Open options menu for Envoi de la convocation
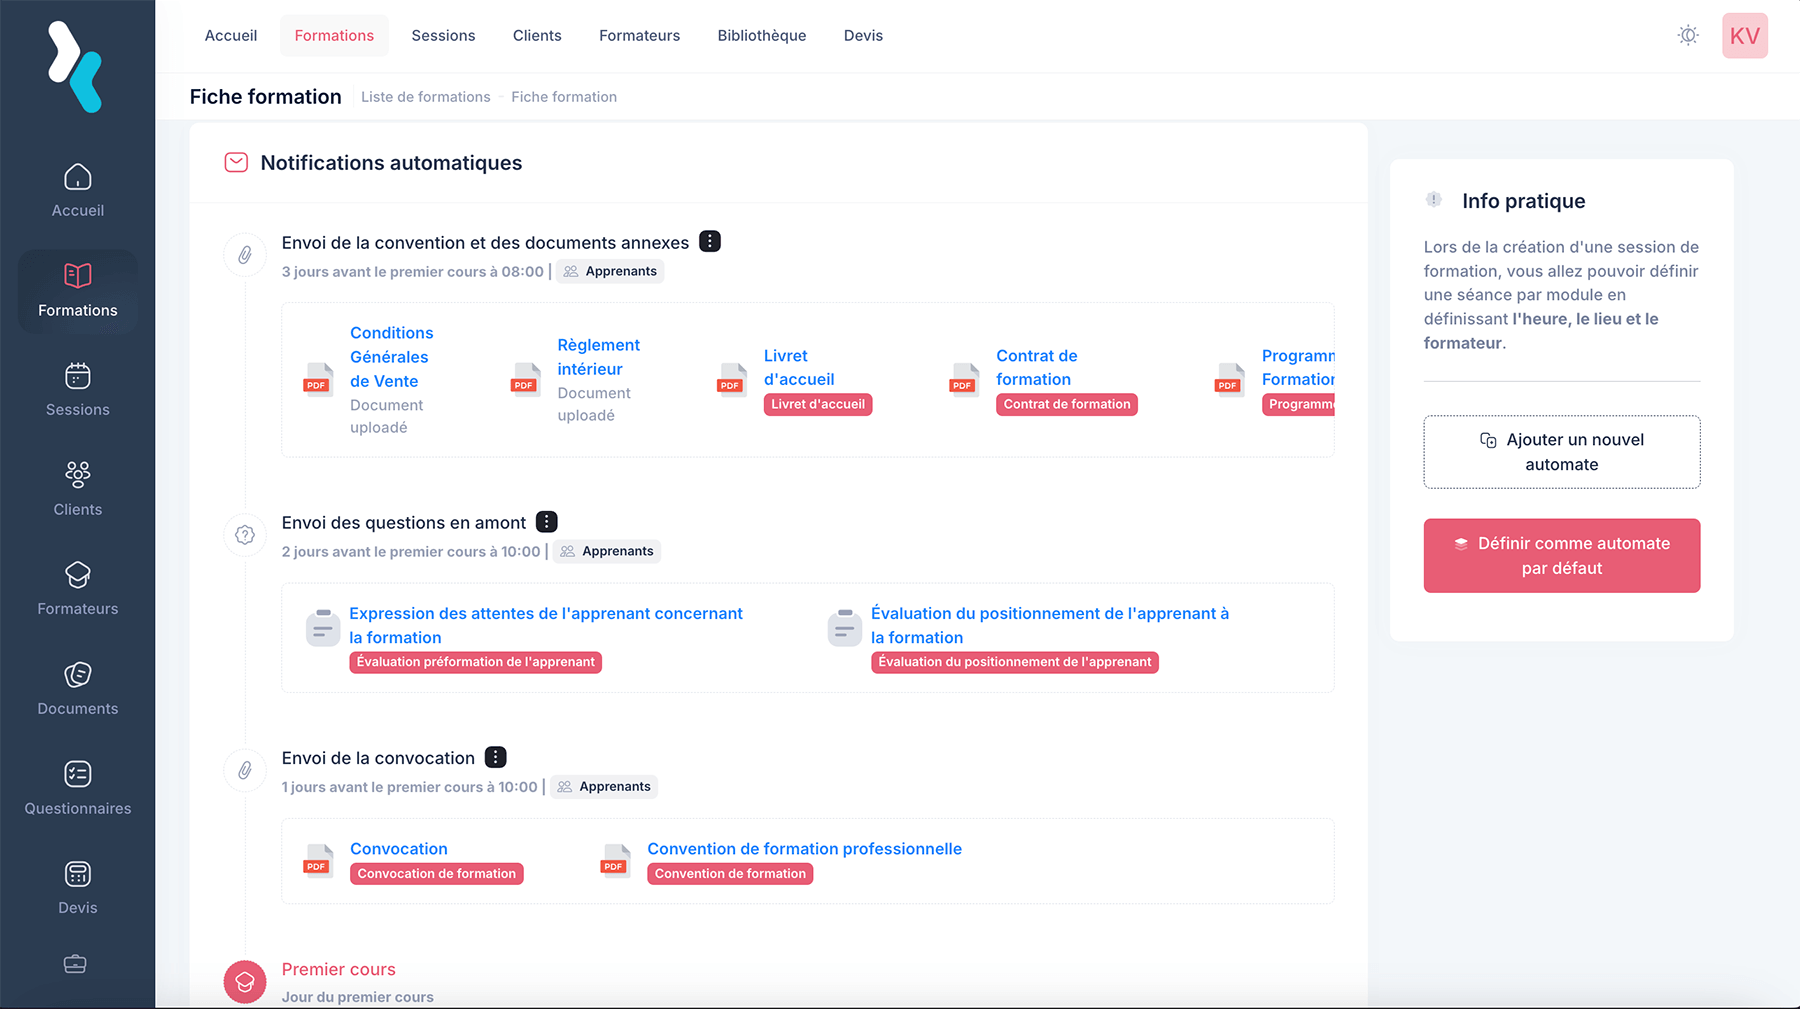Screen dimensions: 1800x1009 [496, 757]
